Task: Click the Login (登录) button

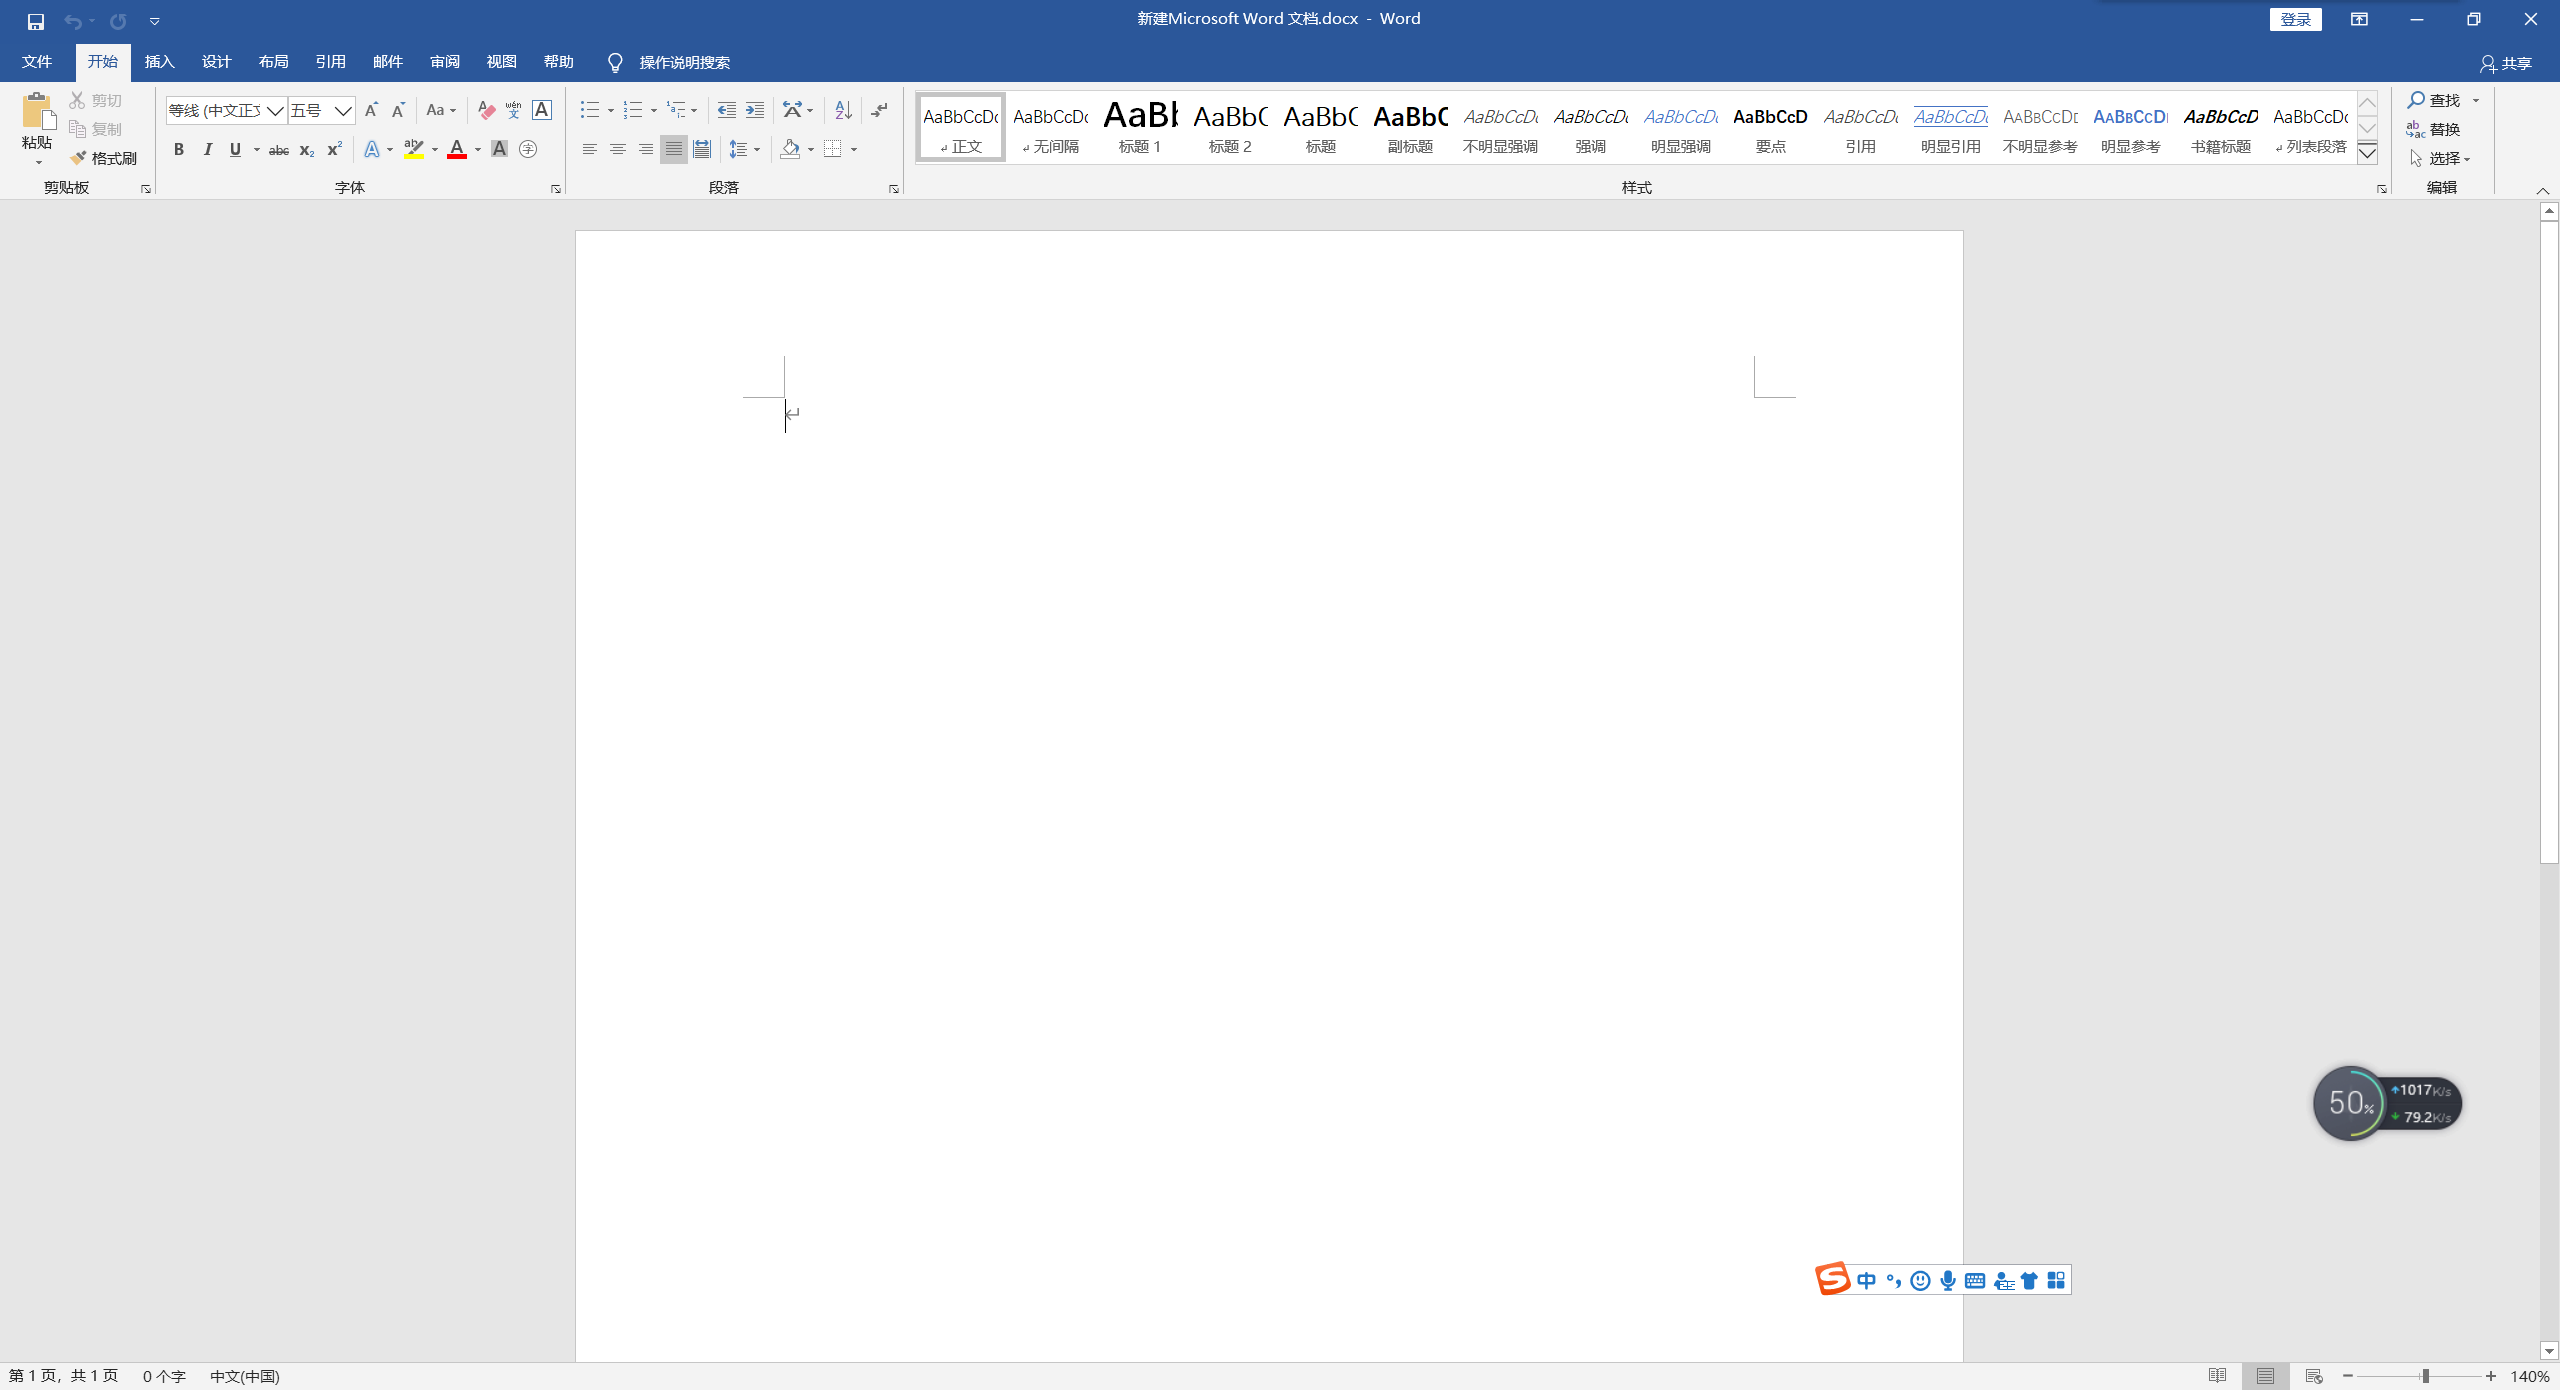Action: point(2295,20)
